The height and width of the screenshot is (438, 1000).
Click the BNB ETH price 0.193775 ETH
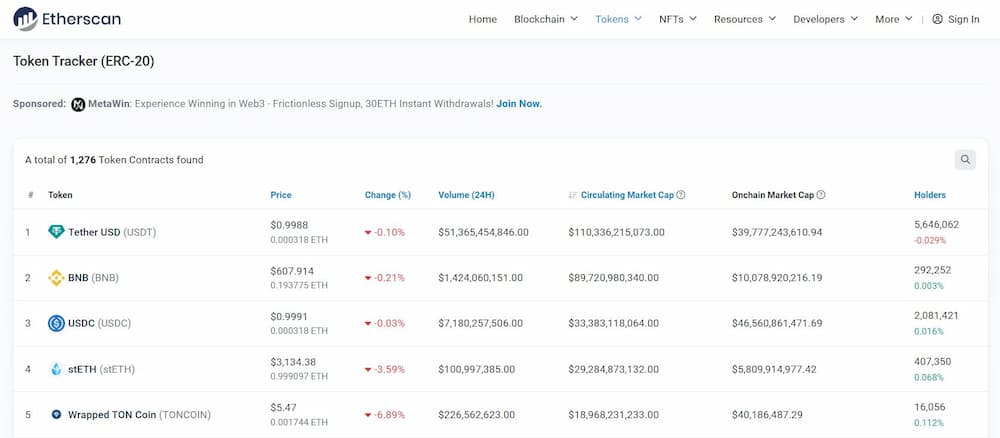[299, 286]
